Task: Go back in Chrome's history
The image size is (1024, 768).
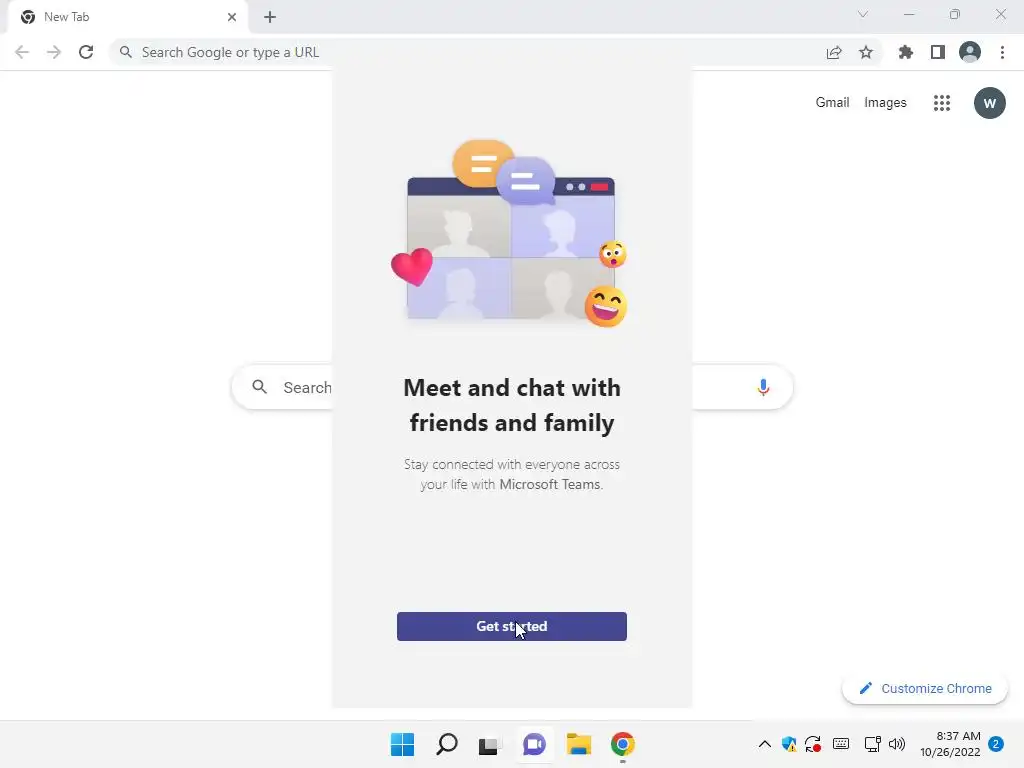Action: pyautogui.click(x=22, y=52)
